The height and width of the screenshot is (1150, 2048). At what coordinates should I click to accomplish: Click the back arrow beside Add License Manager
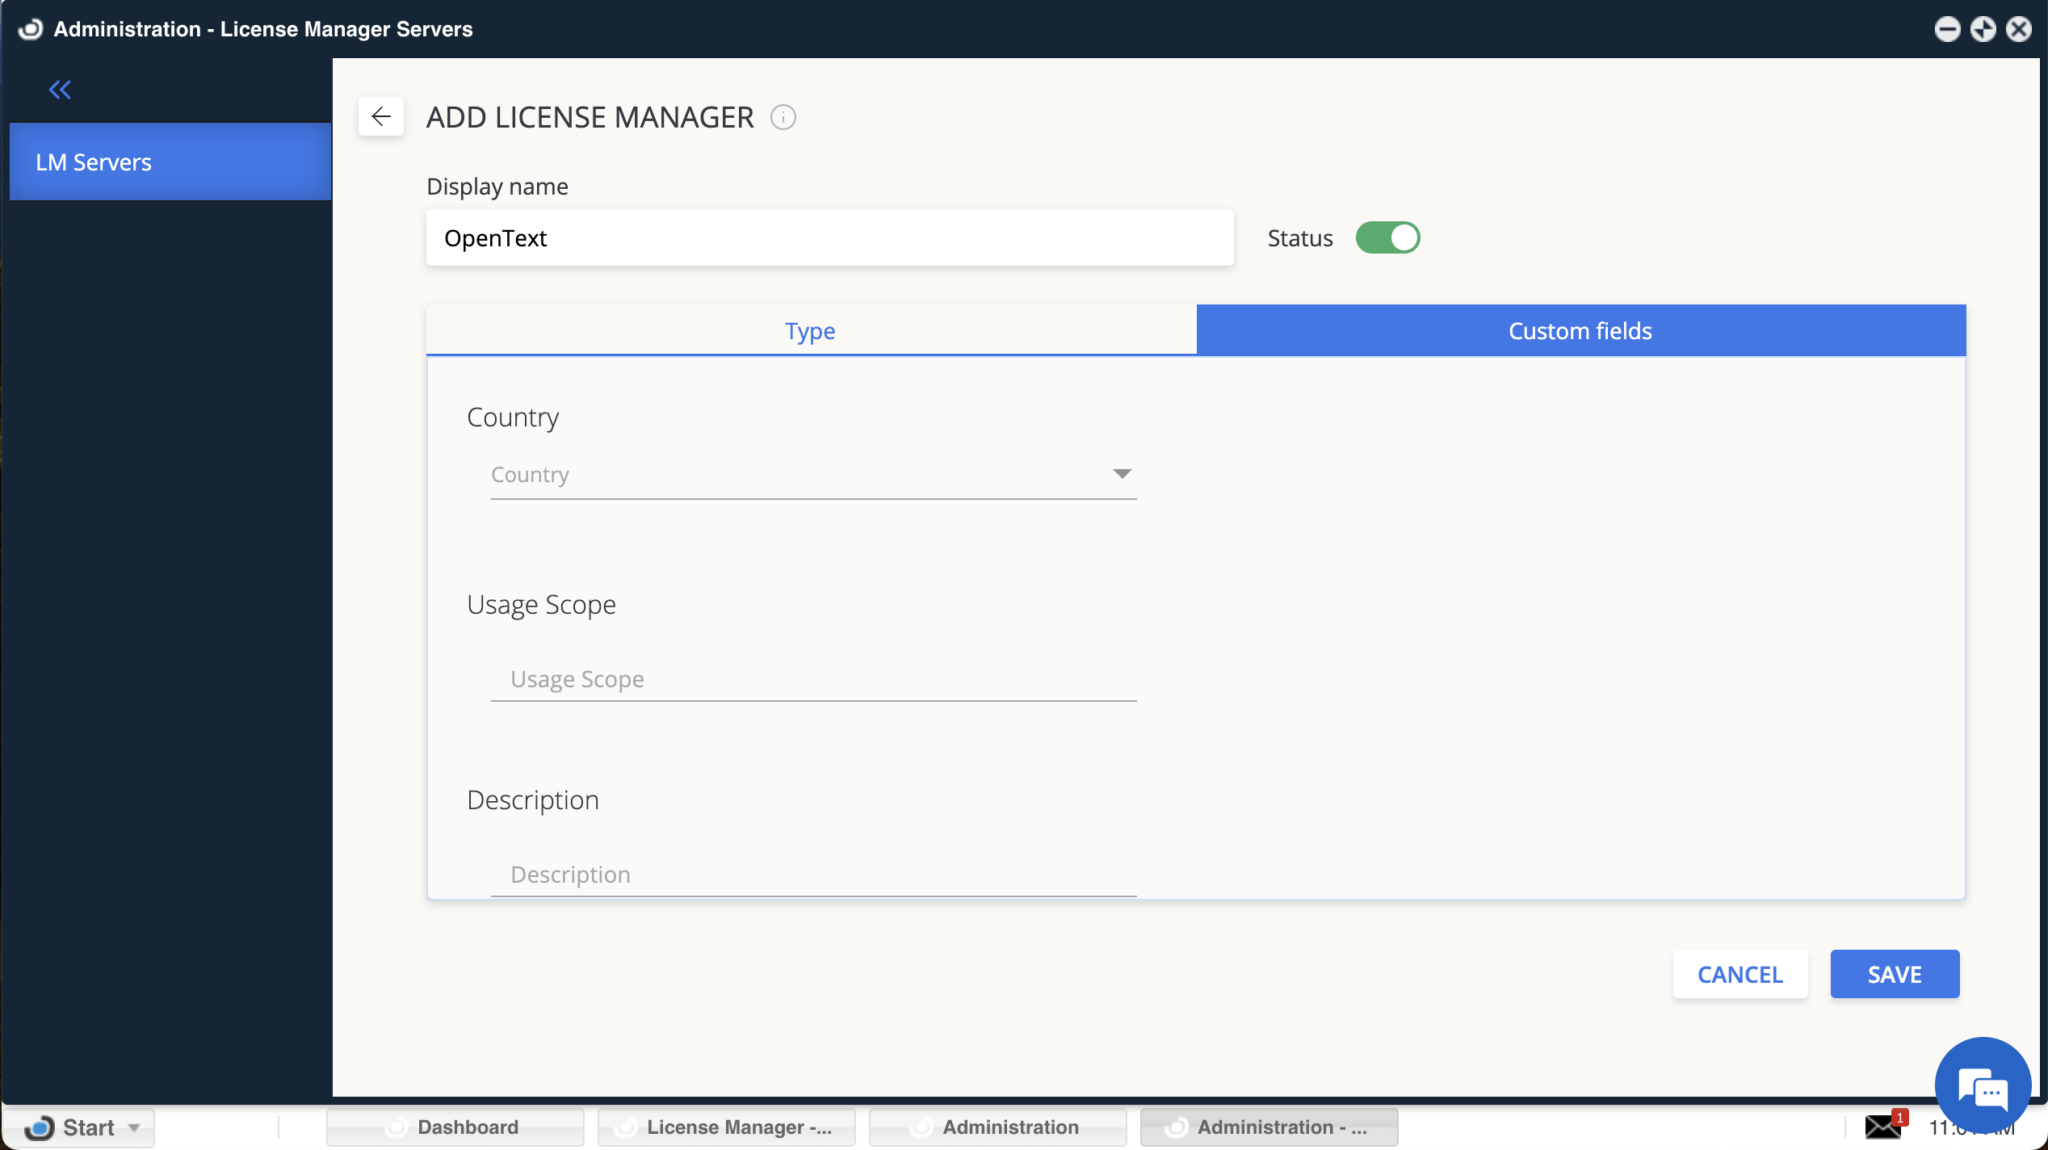tap(381, 117)
